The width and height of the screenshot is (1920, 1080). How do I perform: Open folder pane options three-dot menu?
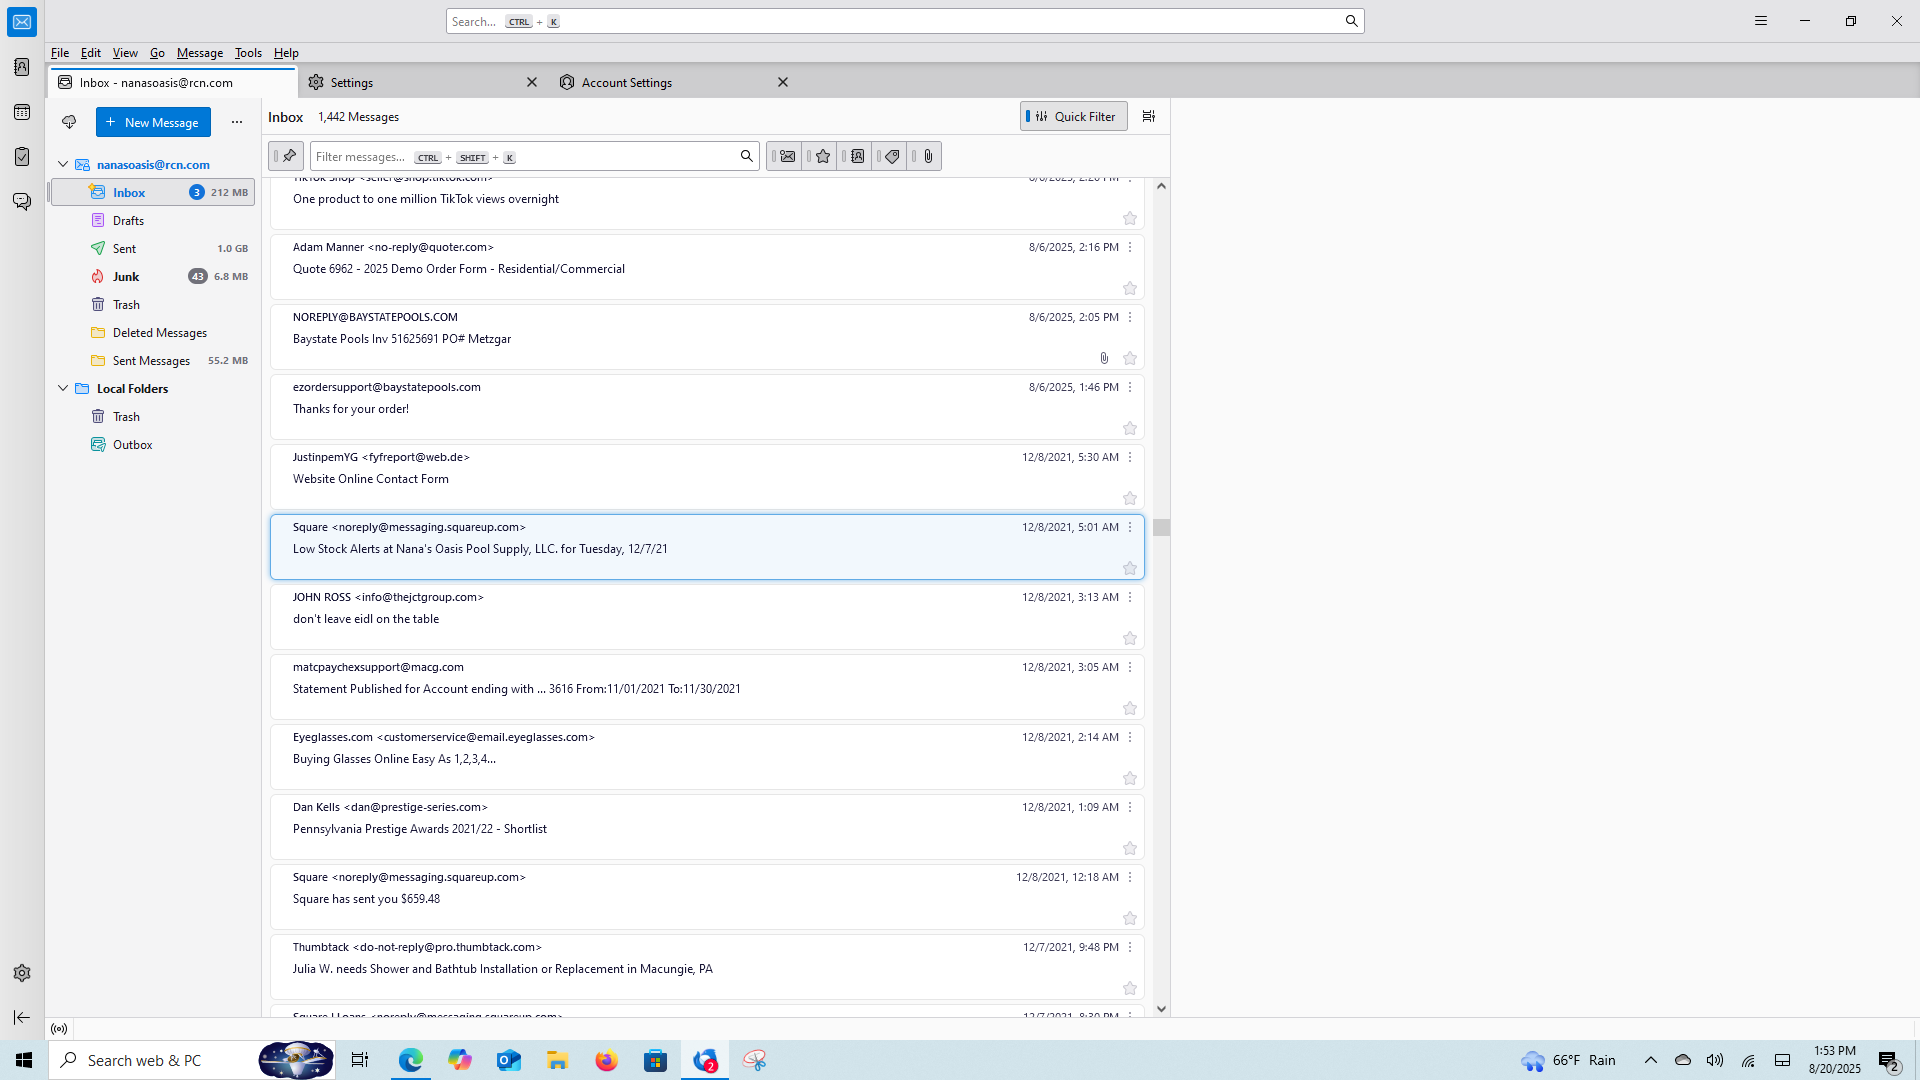(237, 122)
